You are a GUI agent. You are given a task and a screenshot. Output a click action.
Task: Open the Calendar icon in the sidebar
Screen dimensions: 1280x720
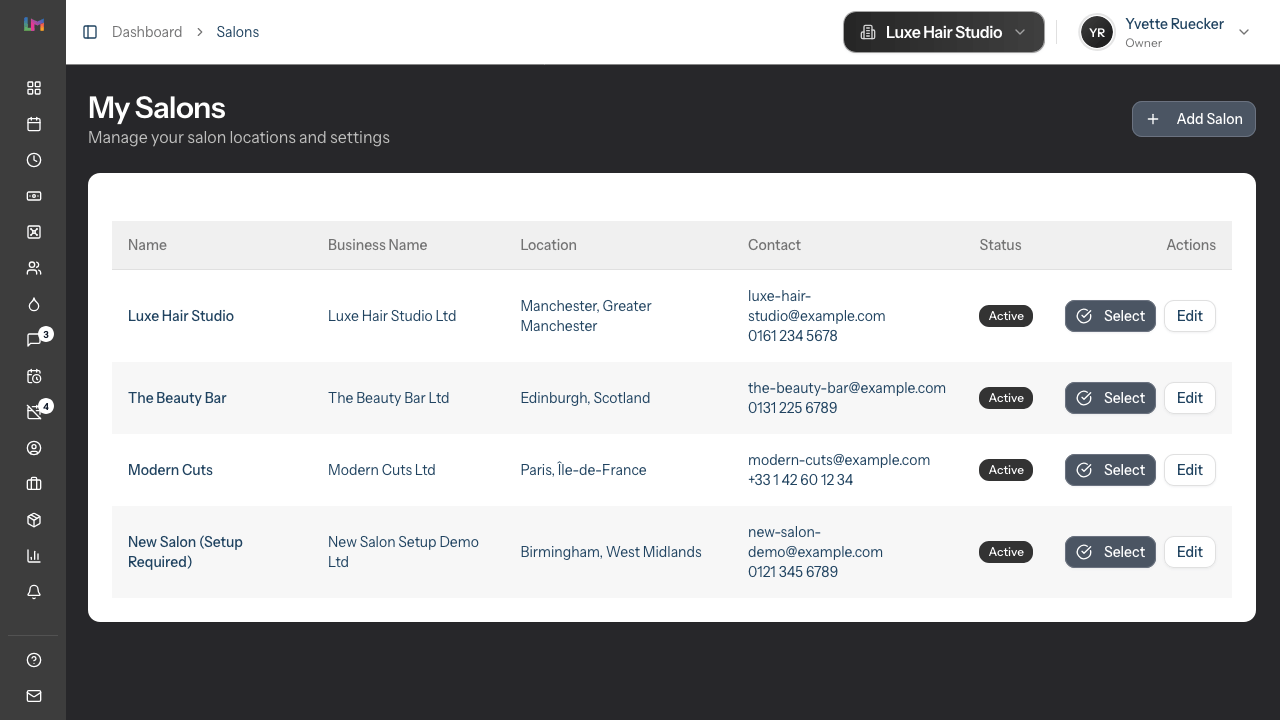coord(33,124)
